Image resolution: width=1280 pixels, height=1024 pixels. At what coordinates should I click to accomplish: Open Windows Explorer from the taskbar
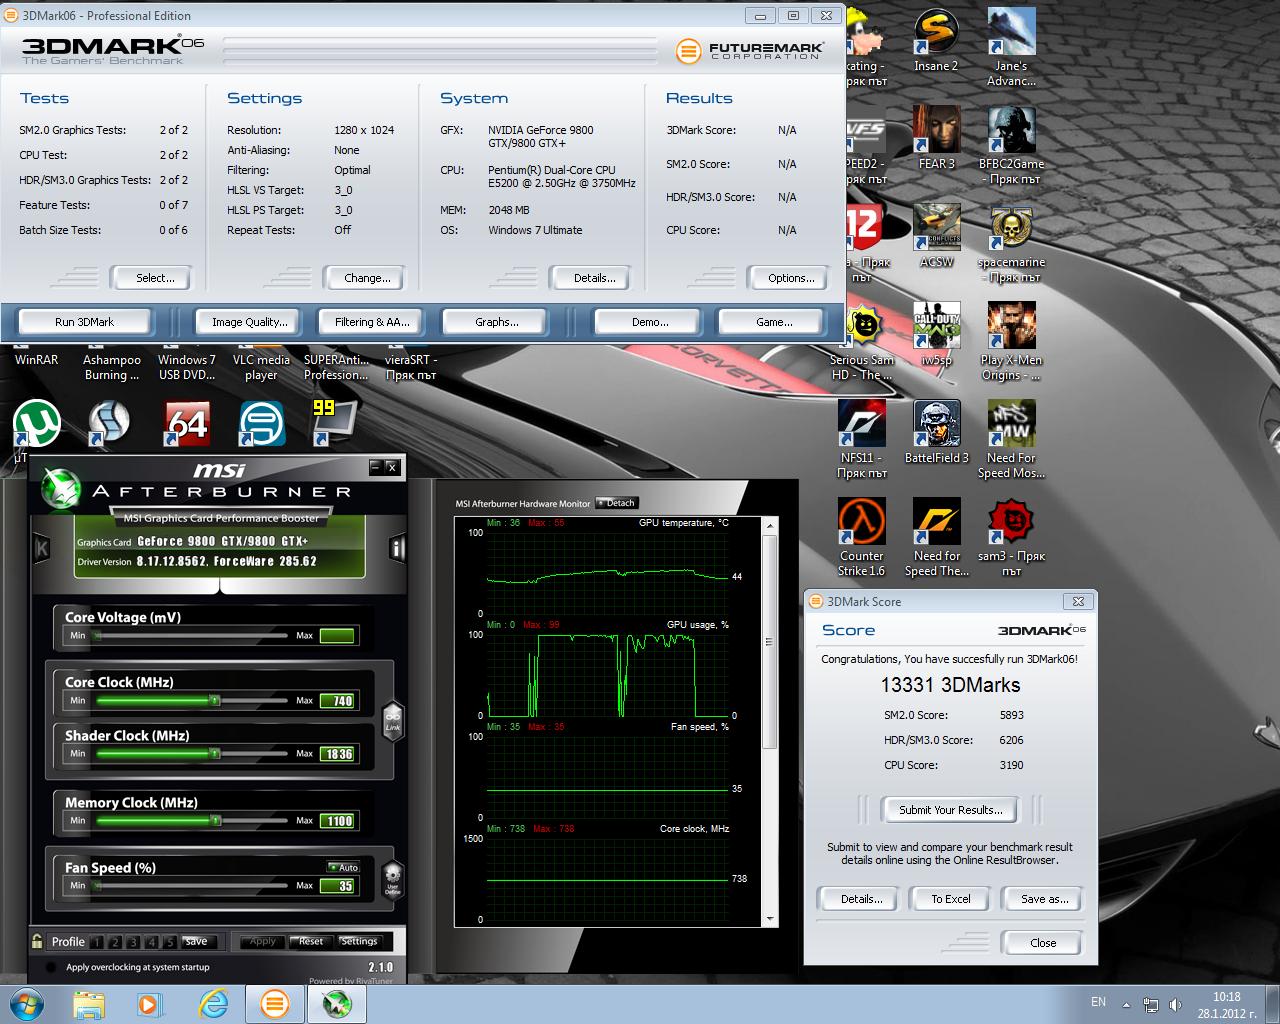[x=89, y=1003]
